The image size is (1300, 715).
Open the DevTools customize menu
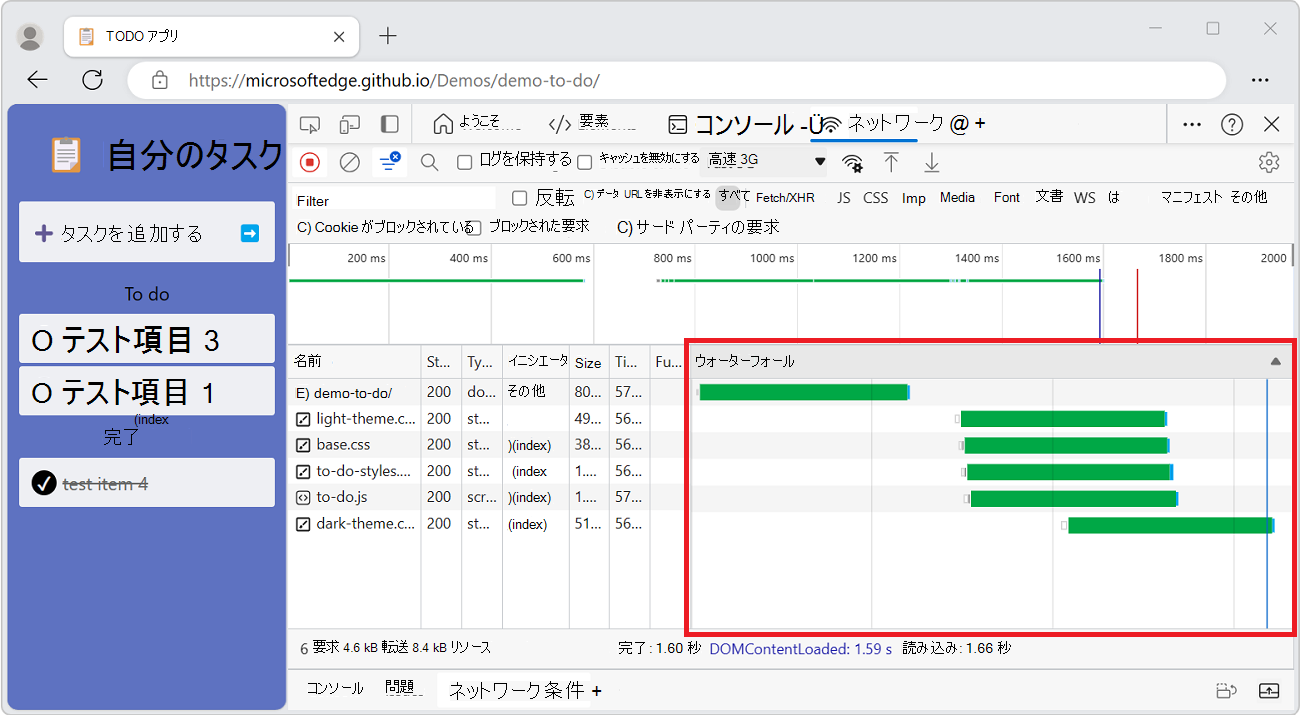(x=1191, y=123)
